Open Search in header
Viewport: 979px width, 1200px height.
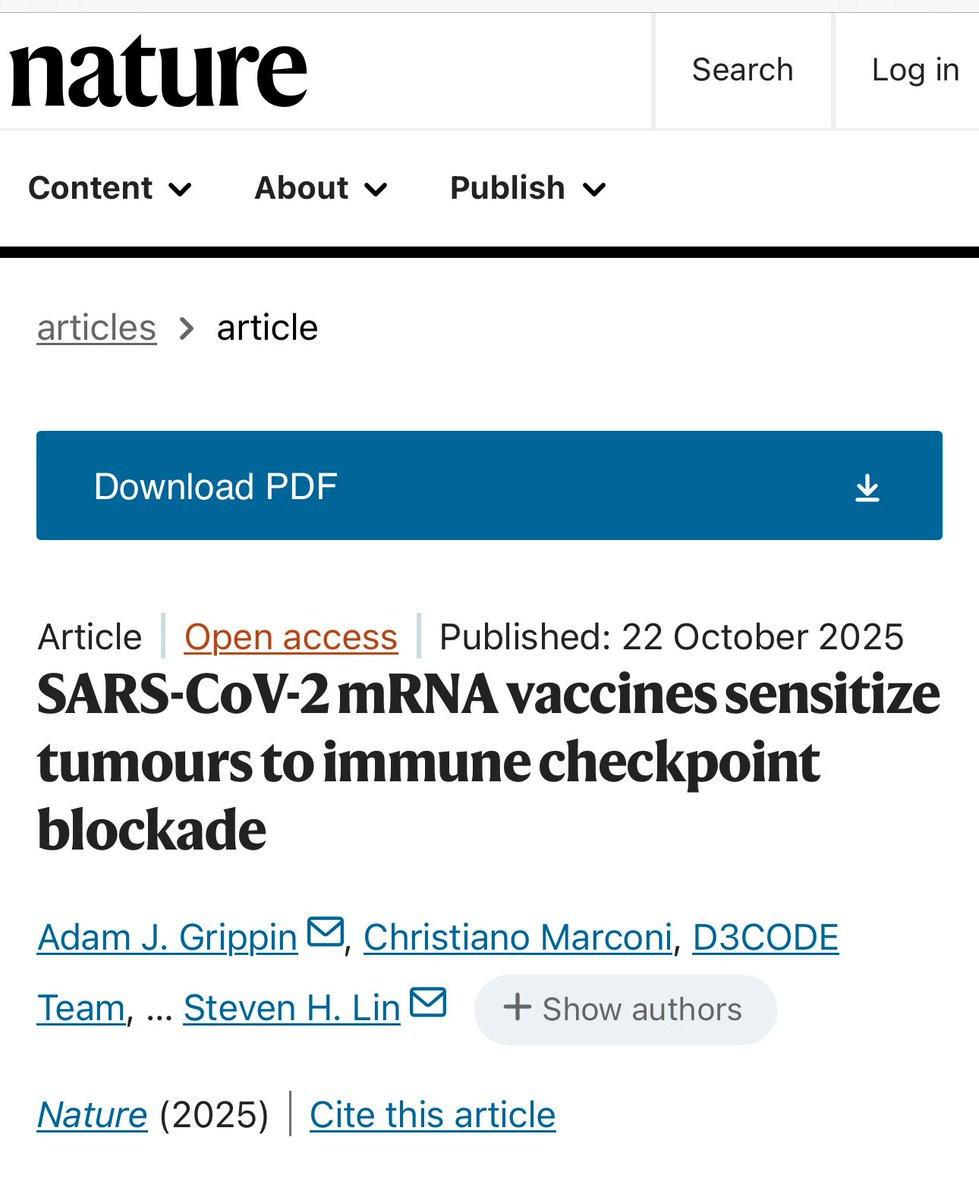743,70
